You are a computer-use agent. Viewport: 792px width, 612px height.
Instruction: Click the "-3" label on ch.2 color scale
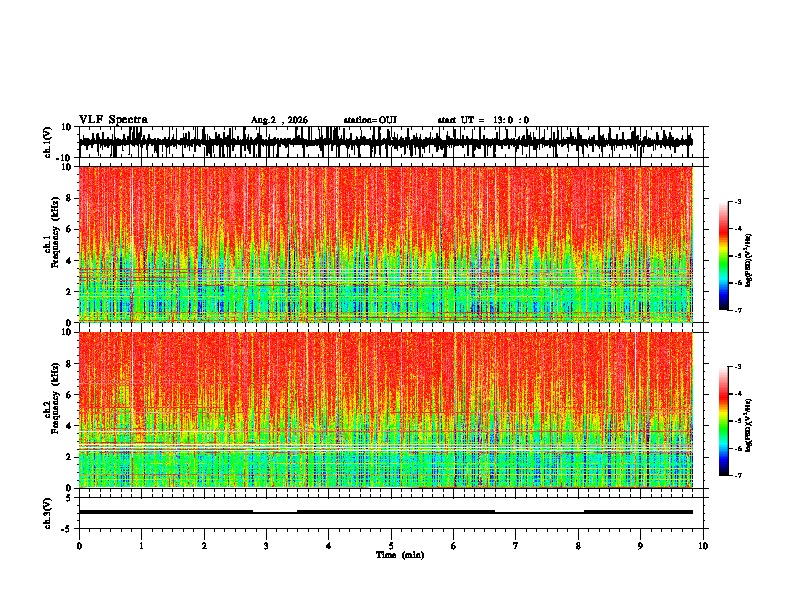coord(737,367)
